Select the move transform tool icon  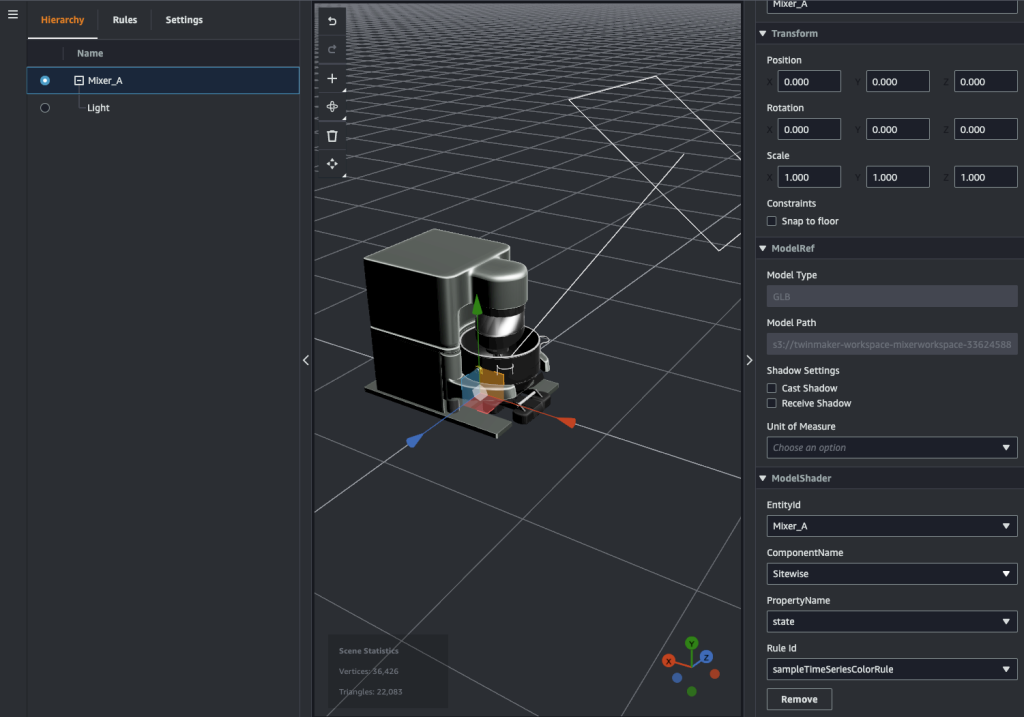point(332,164)
